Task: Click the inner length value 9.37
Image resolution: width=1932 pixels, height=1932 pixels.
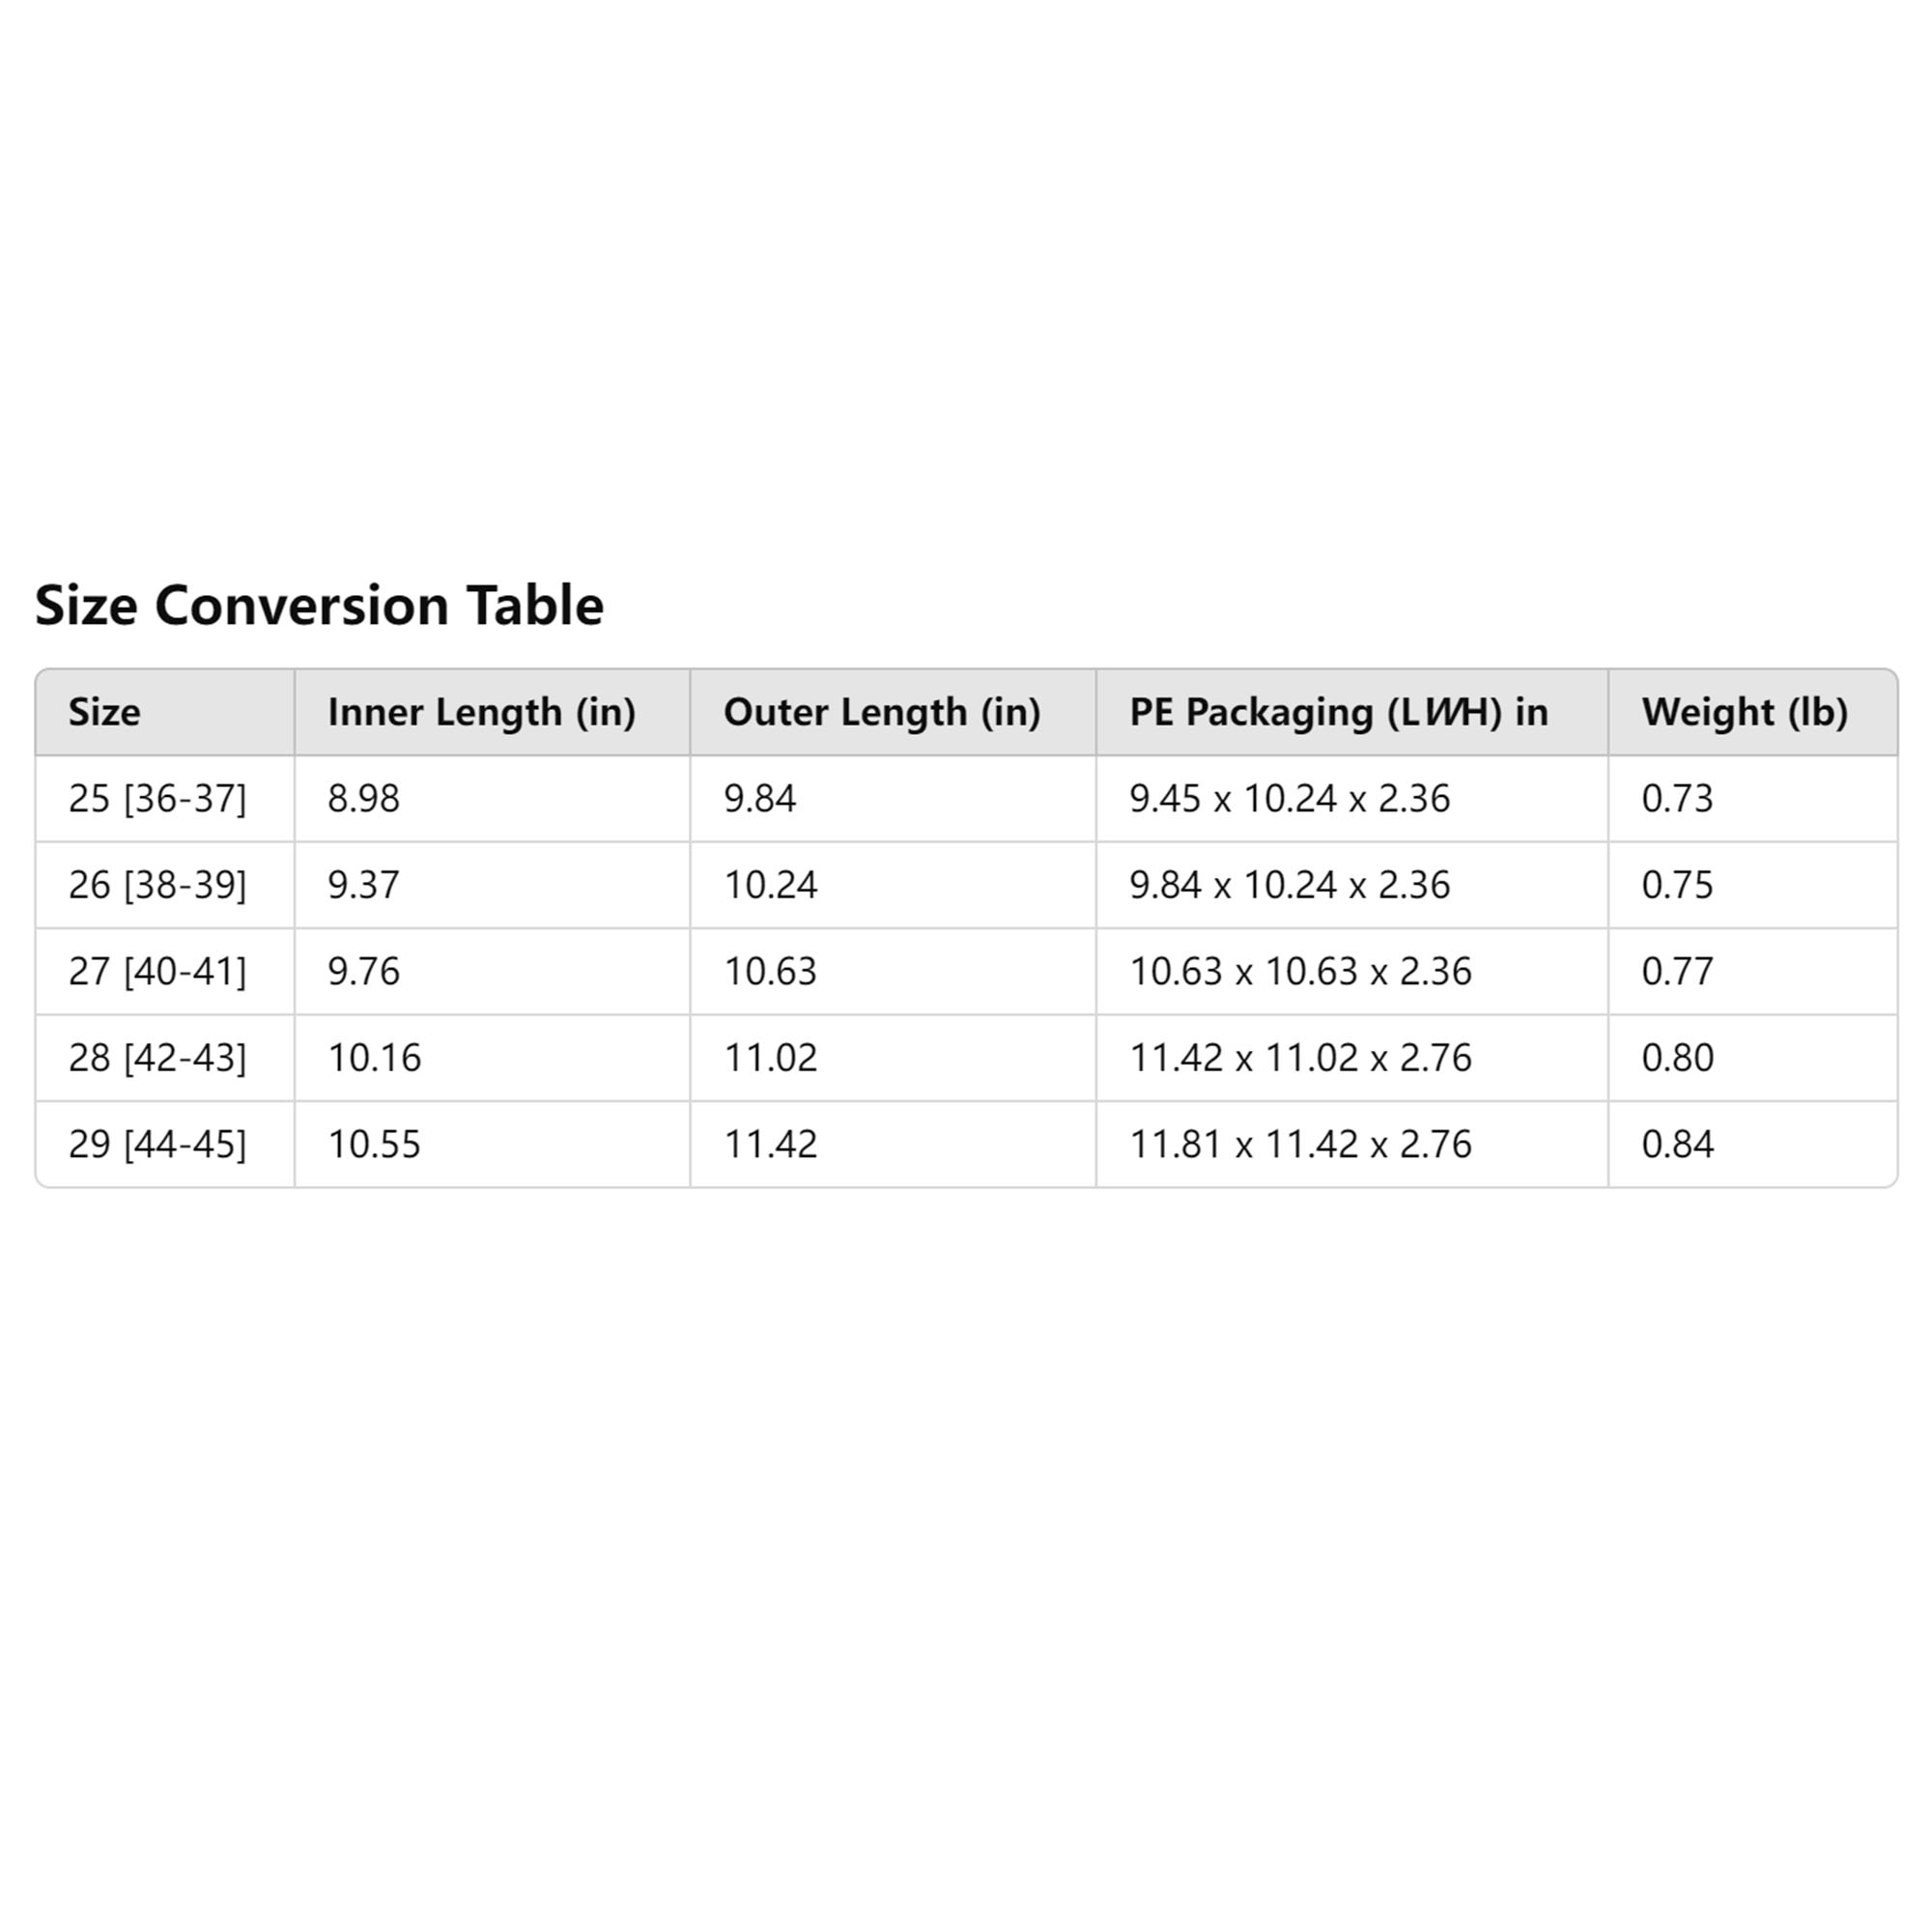Action: (x=364, y=885)
